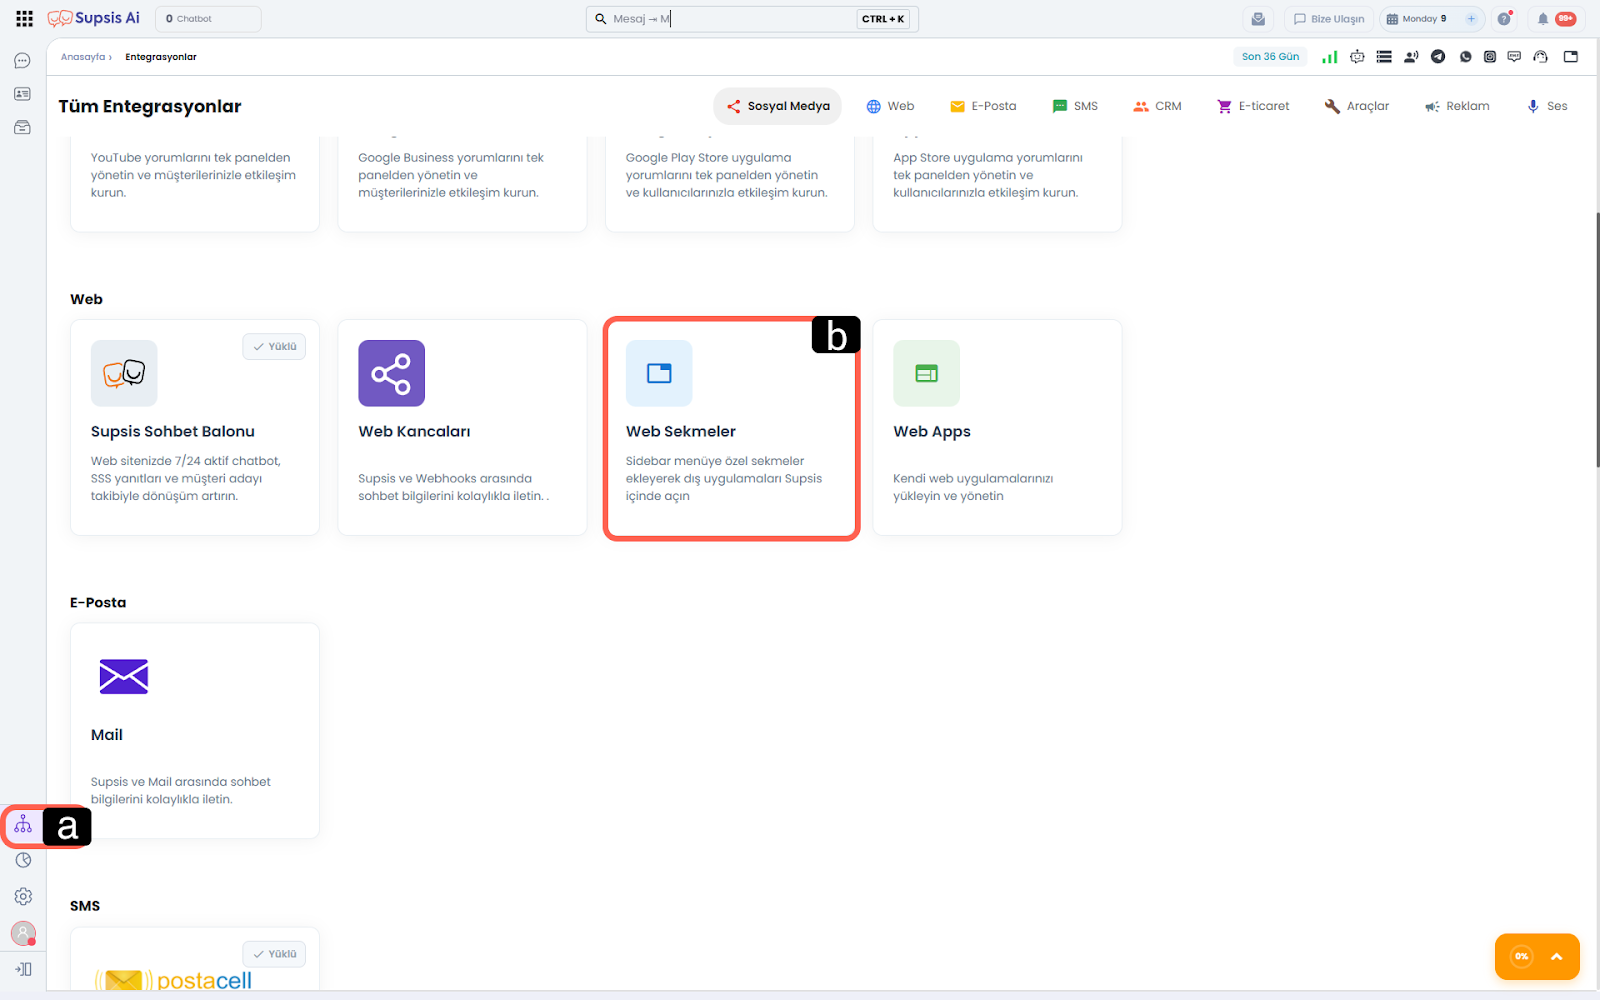Click the notifications bell icon
1600x1000 pixels.
[1543, 19]
